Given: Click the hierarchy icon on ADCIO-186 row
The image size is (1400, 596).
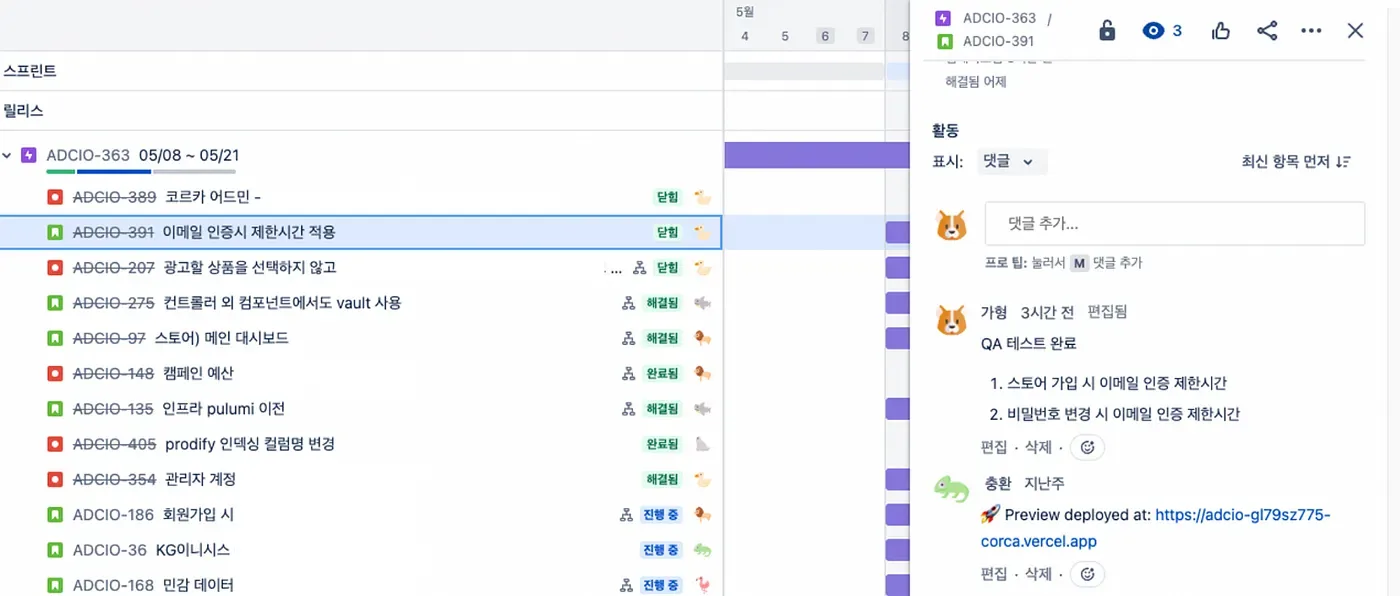Looking at the screenshot, I should [x=627, y=515].
